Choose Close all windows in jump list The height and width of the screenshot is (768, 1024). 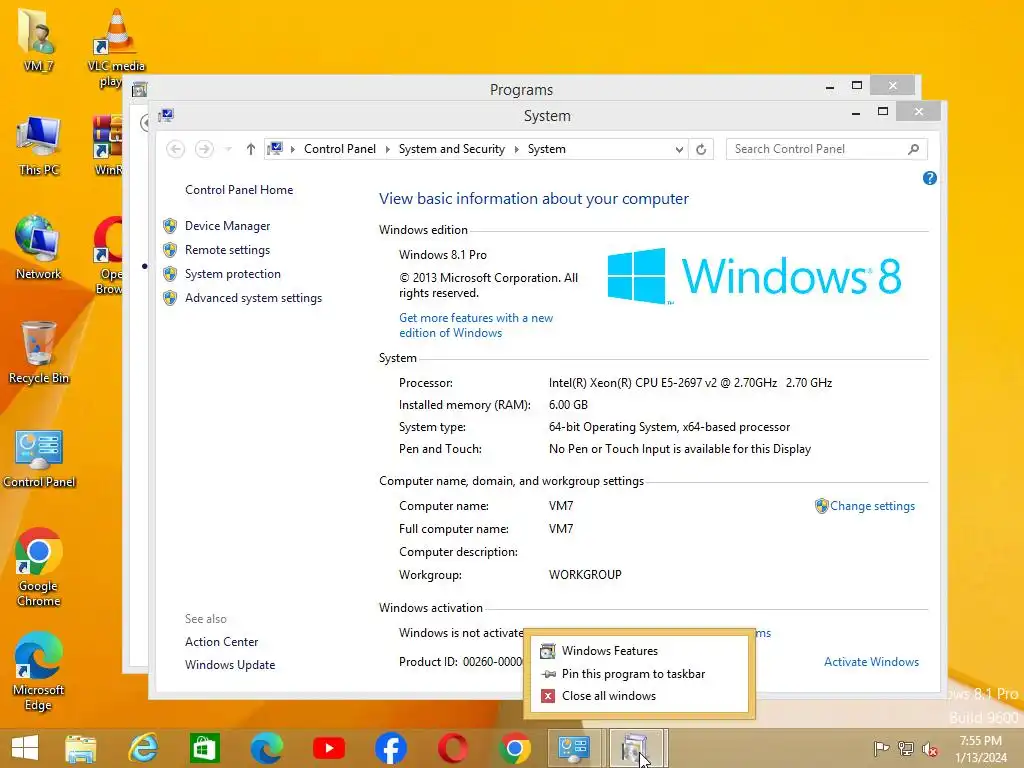pos(639,696)
